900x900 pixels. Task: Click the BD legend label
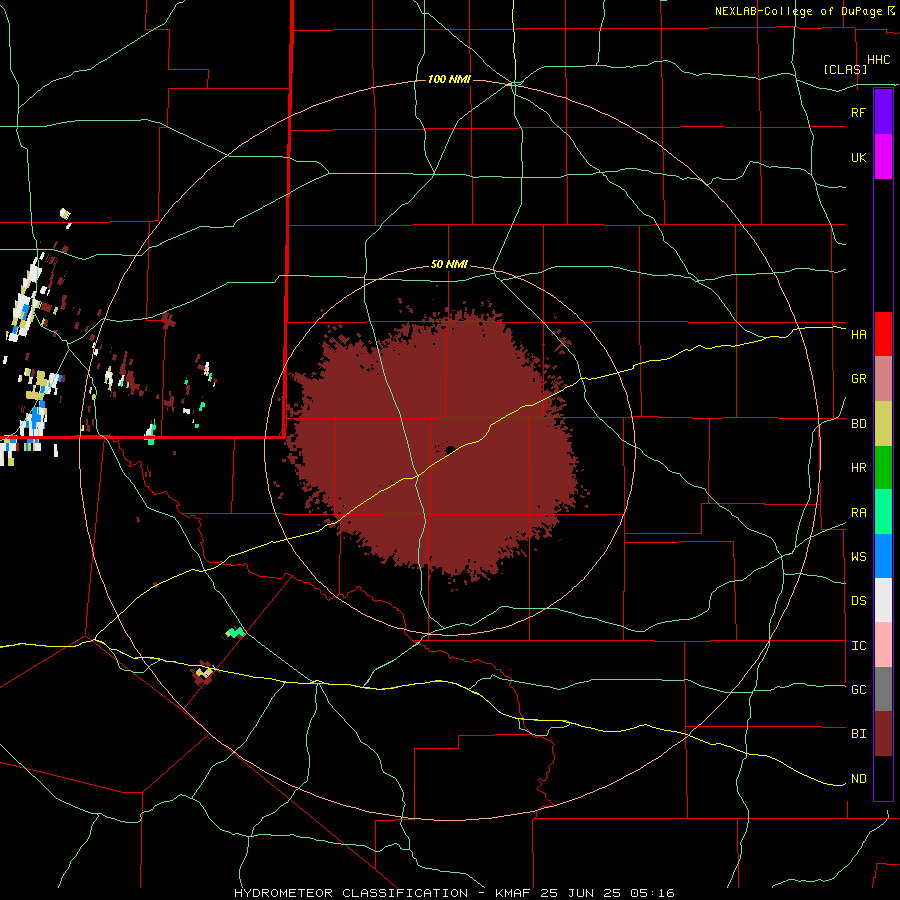[x=858, y=424]
